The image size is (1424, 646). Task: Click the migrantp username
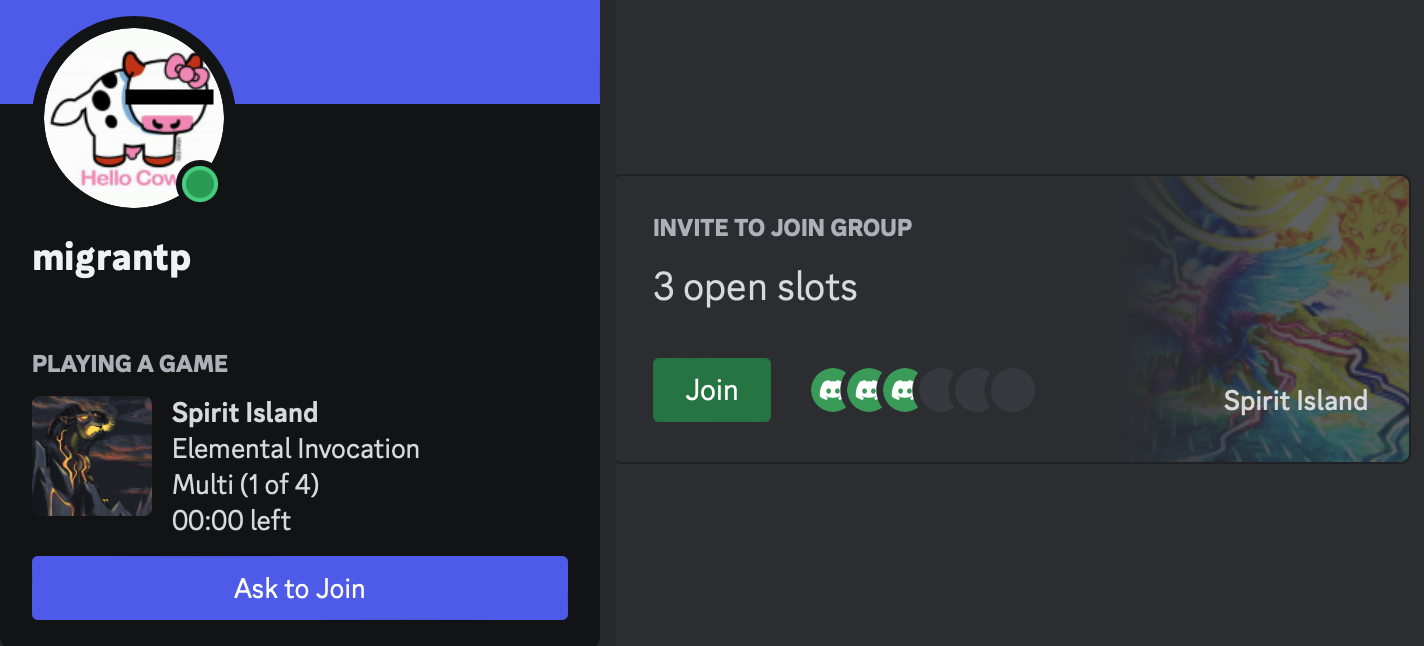click(112, 258)
